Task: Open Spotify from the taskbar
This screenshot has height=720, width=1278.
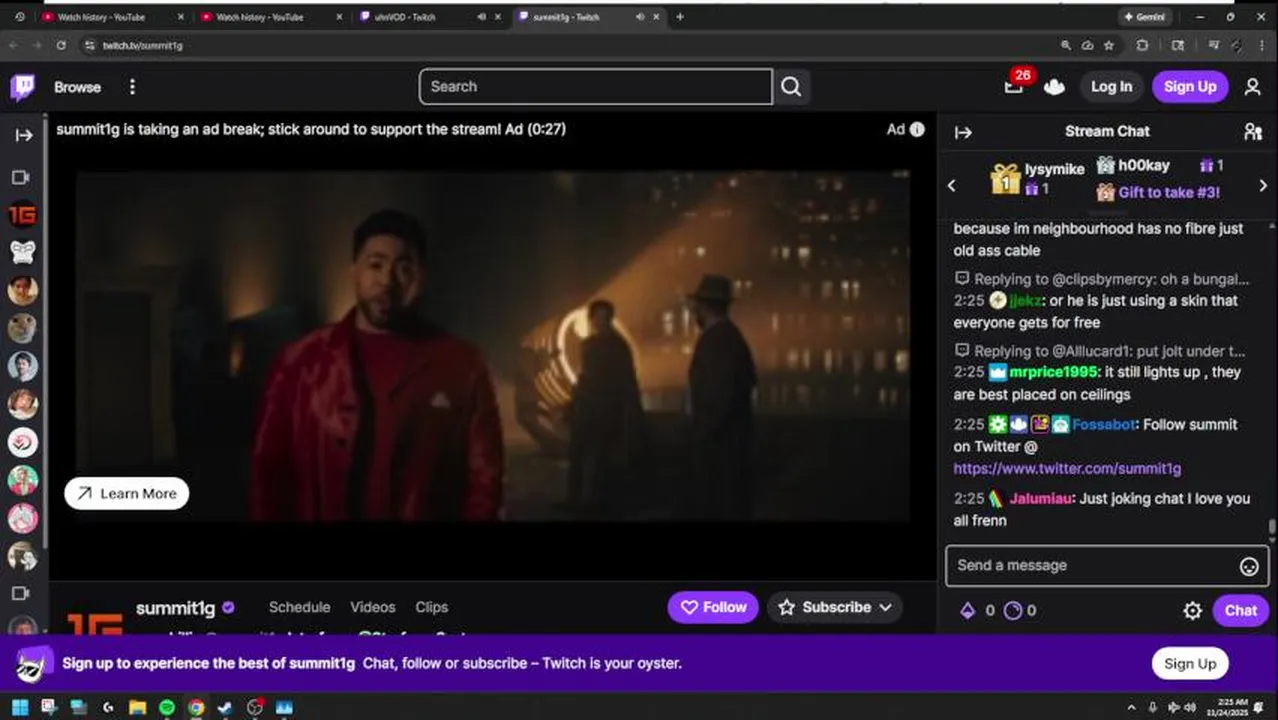Action: pos(167,708)
